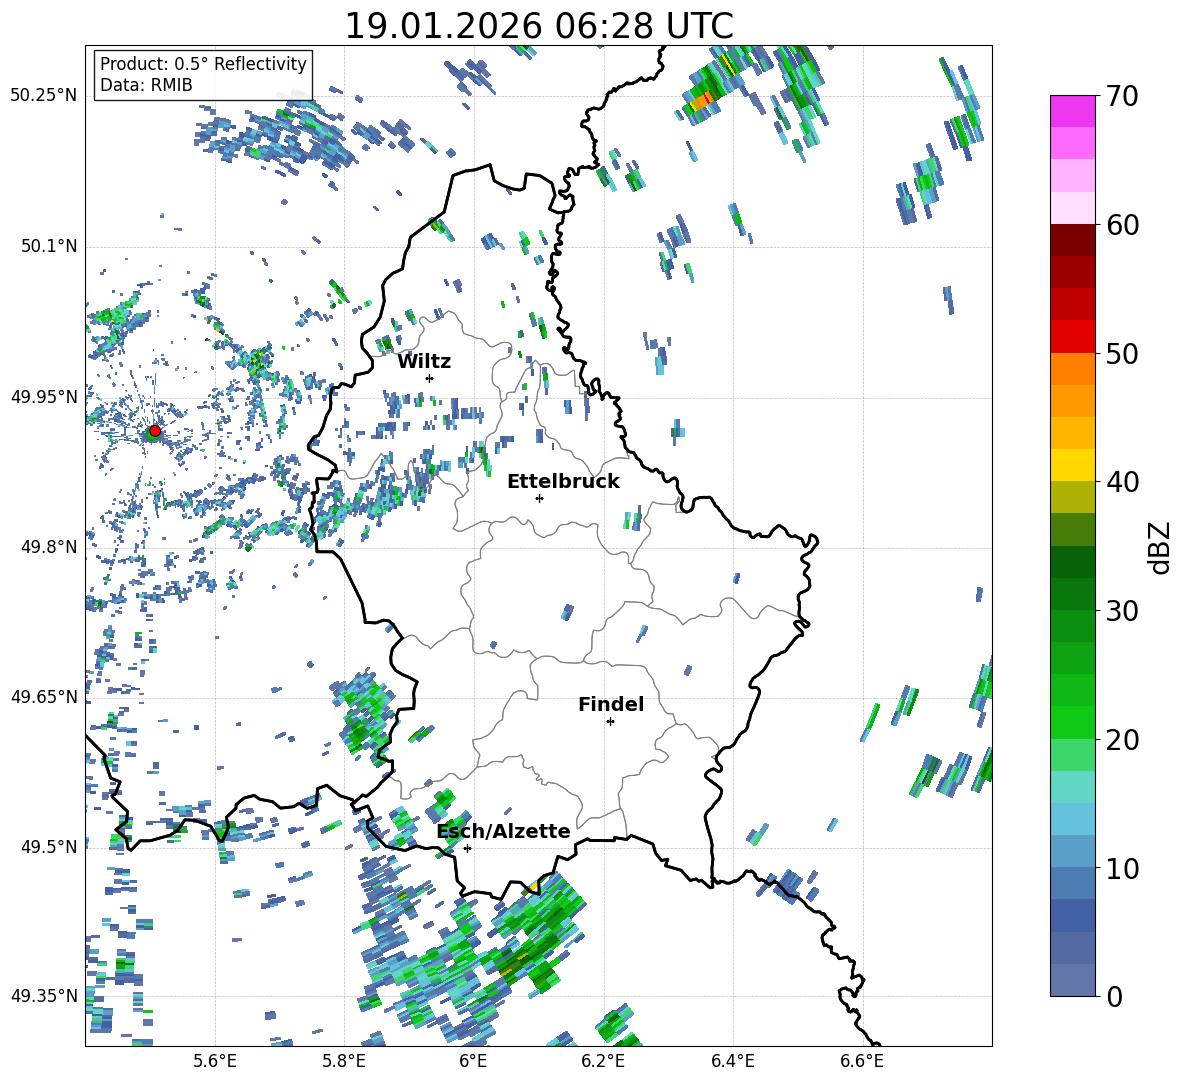
Task: Click the Wiltz city label
Action: tap(424, 362)
